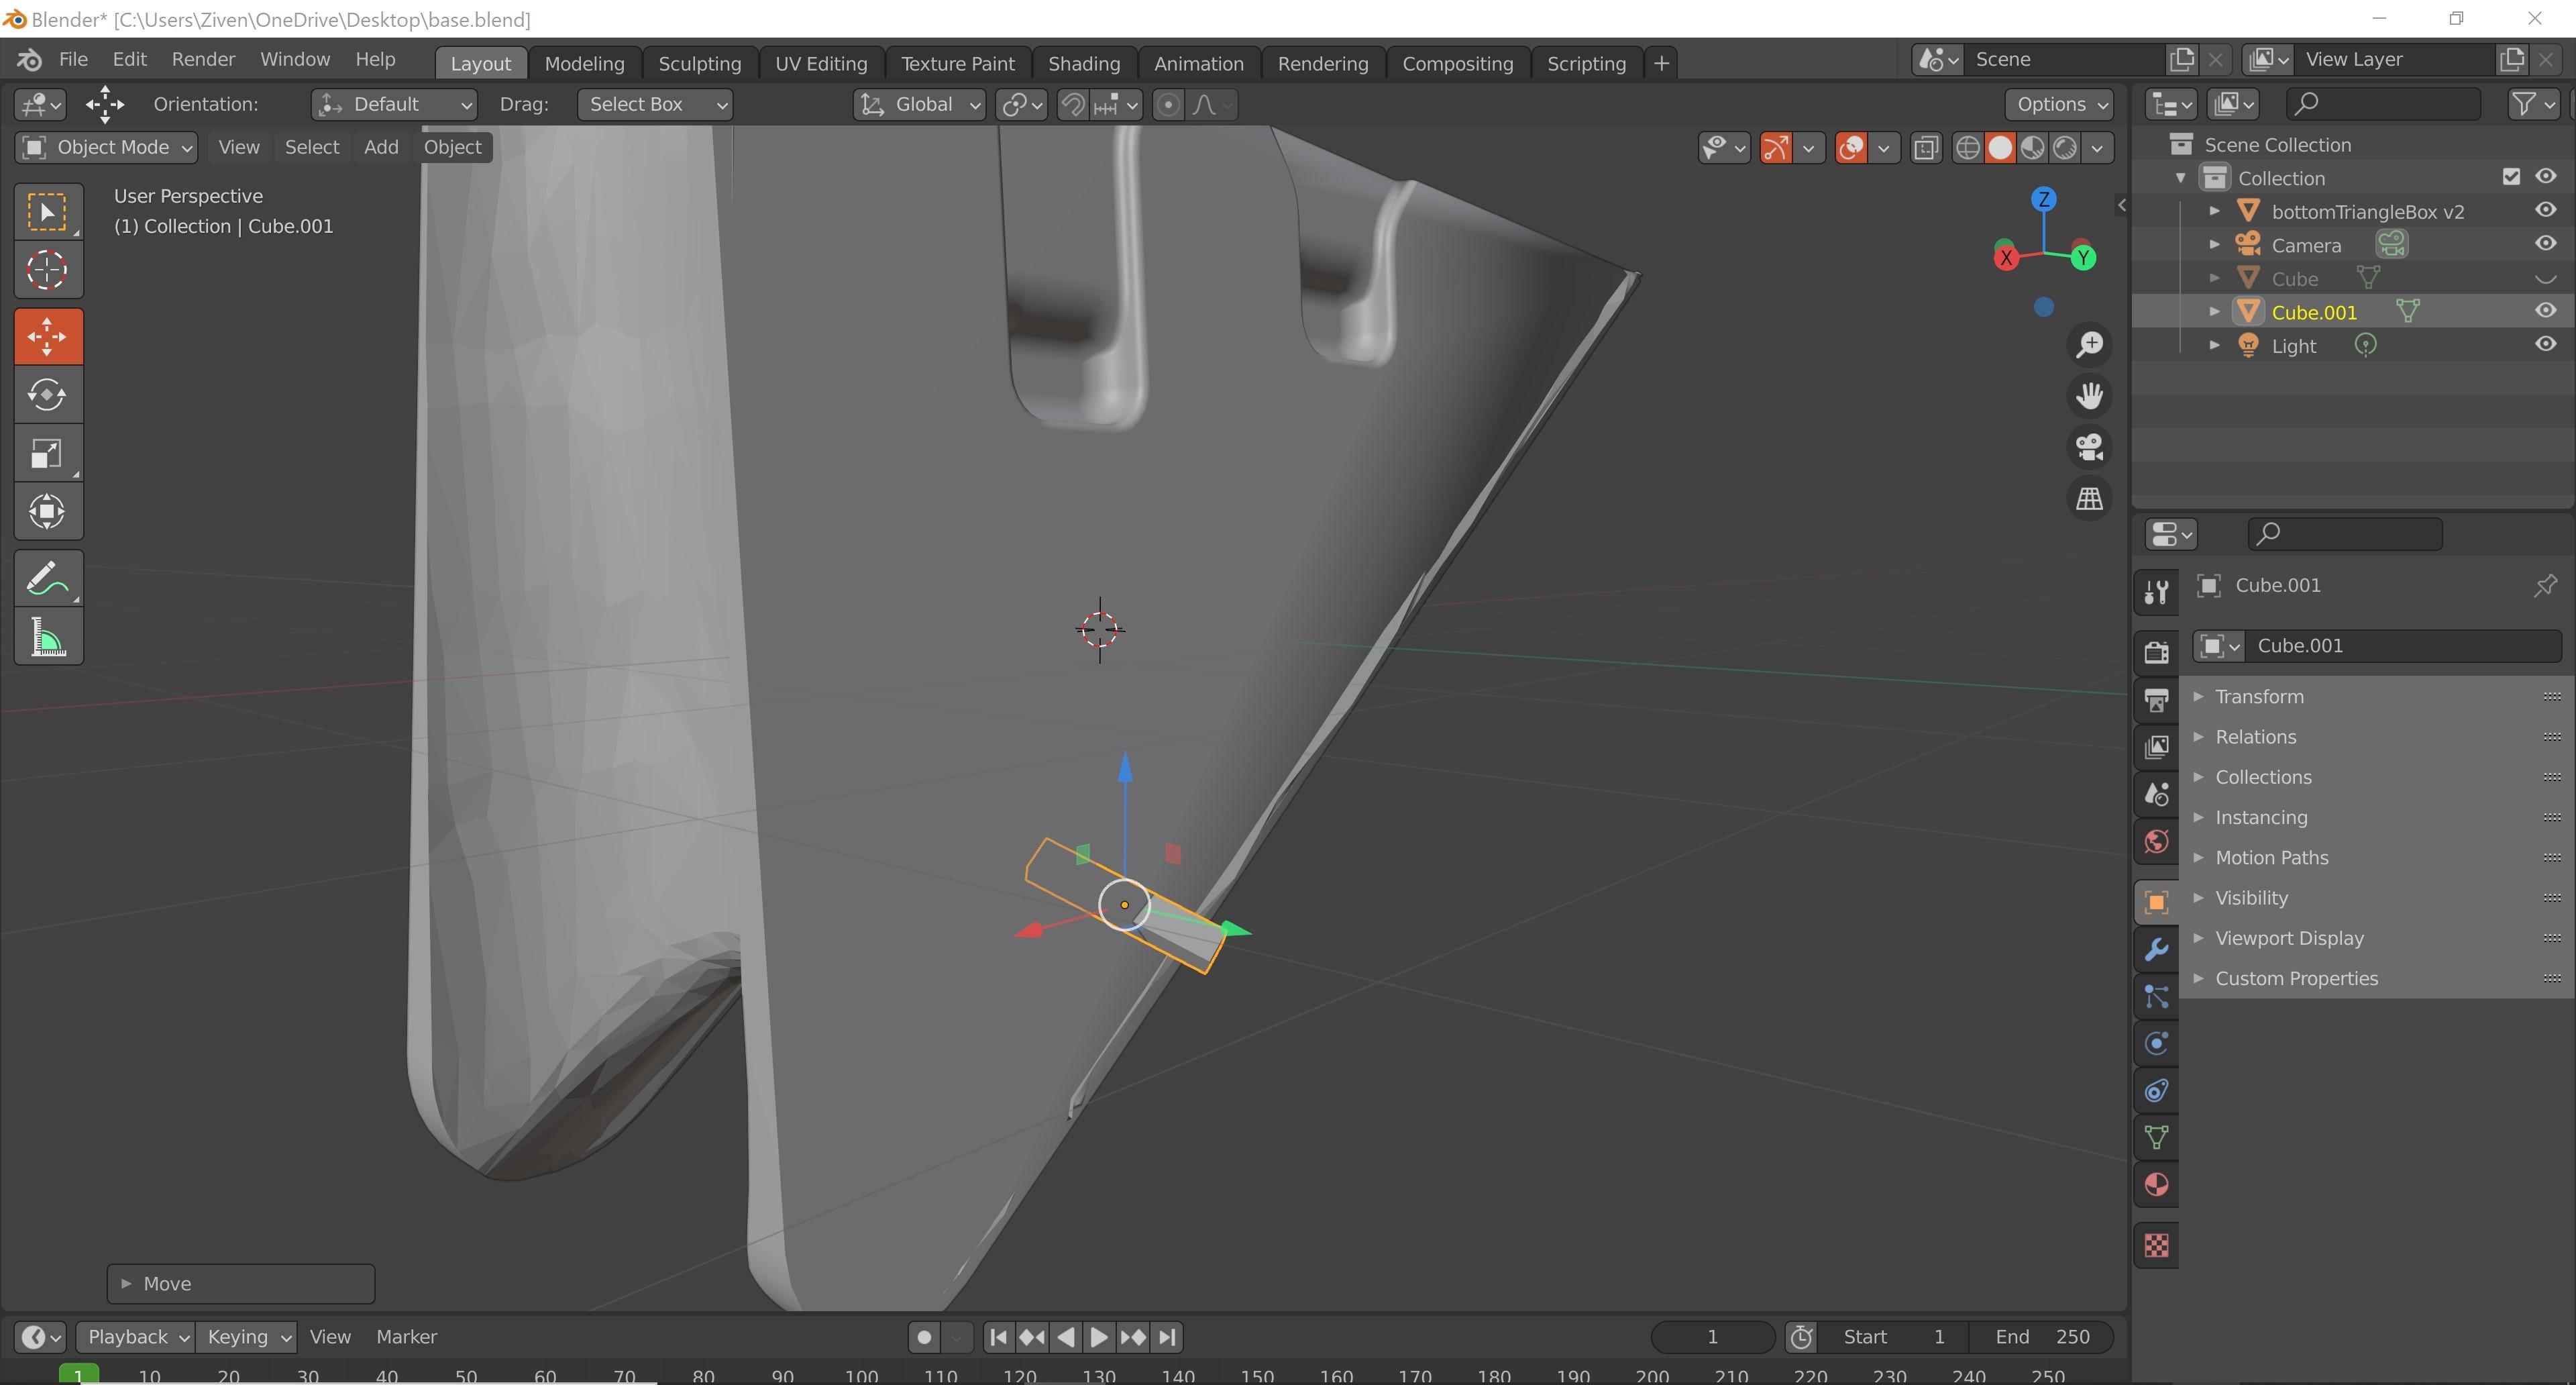Open the Render menu
Viewport: 2576px width, 1385px height.
pyautogui.click(x=203, y=59)
